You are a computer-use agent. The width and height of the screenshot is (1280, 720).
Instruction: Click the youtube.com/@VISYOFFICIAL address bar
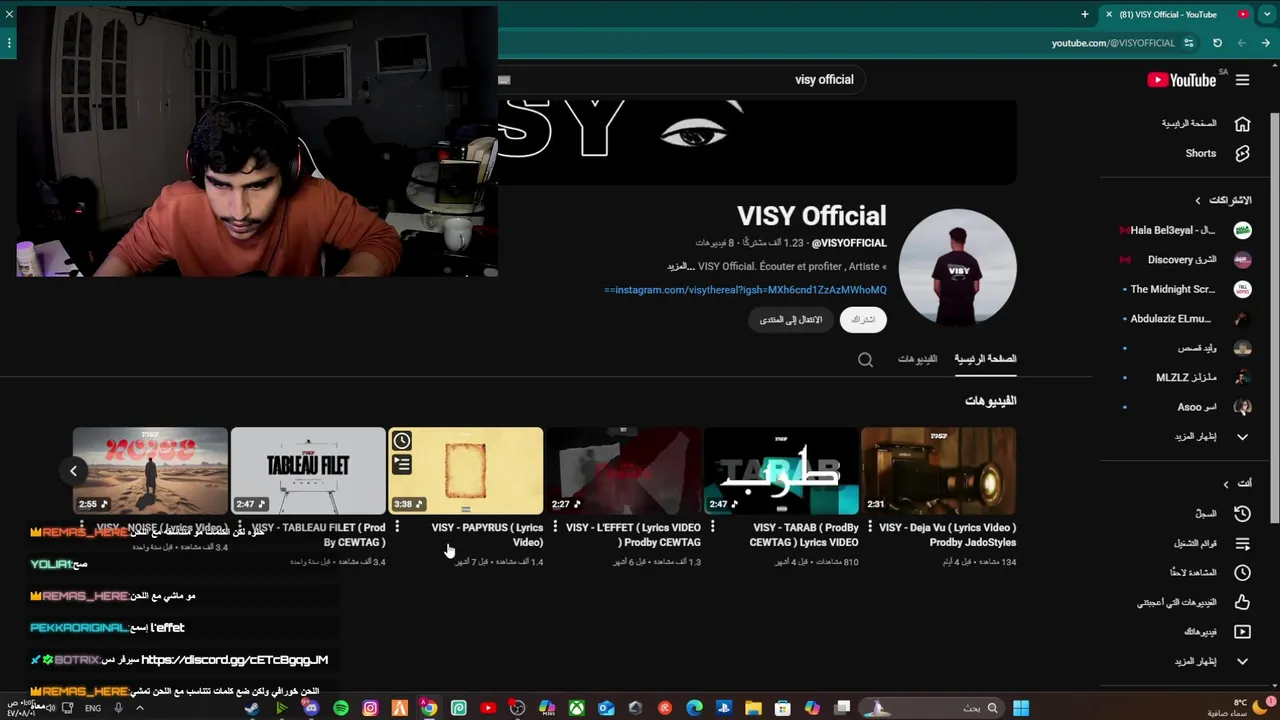point(1113,43)
